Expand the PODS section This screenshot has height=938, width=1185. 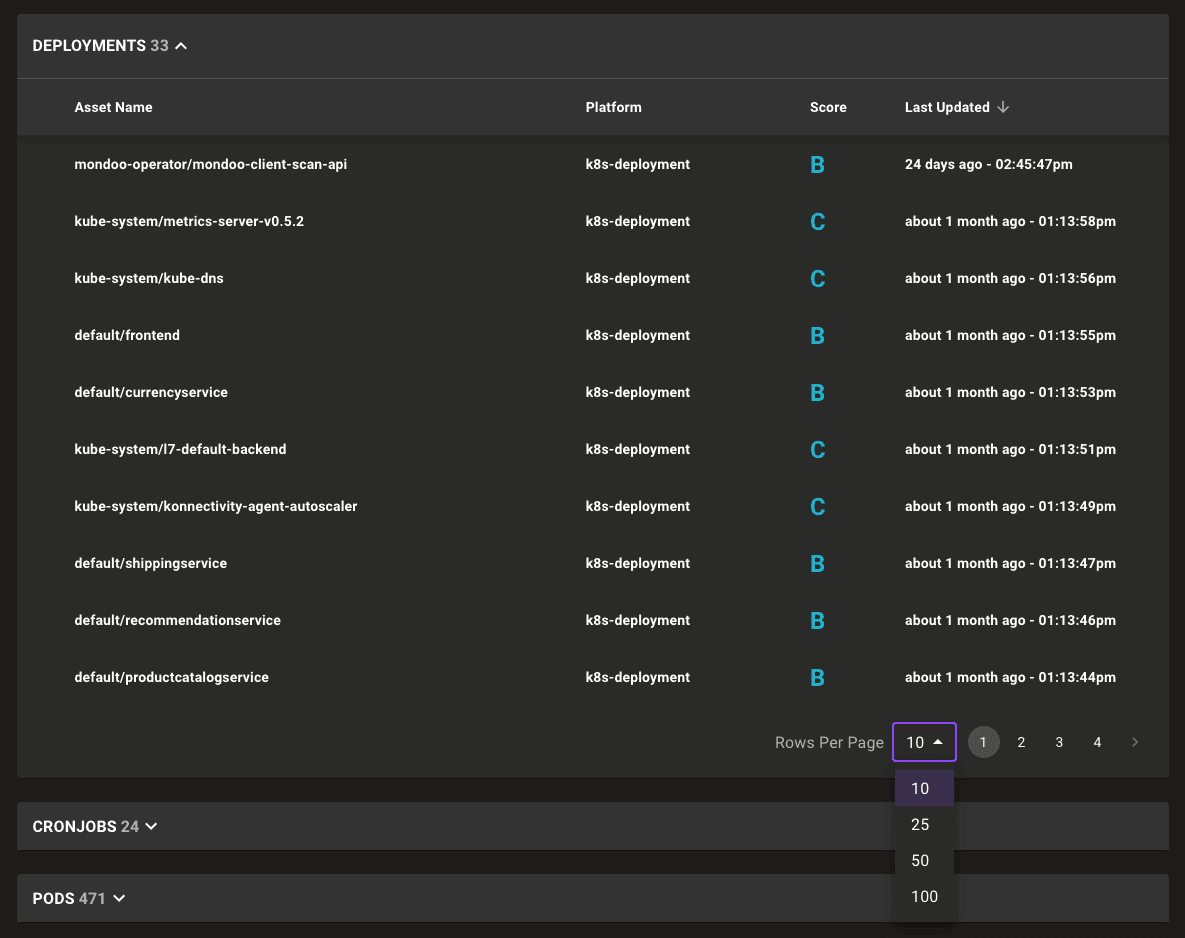click(x=119, y=898)
